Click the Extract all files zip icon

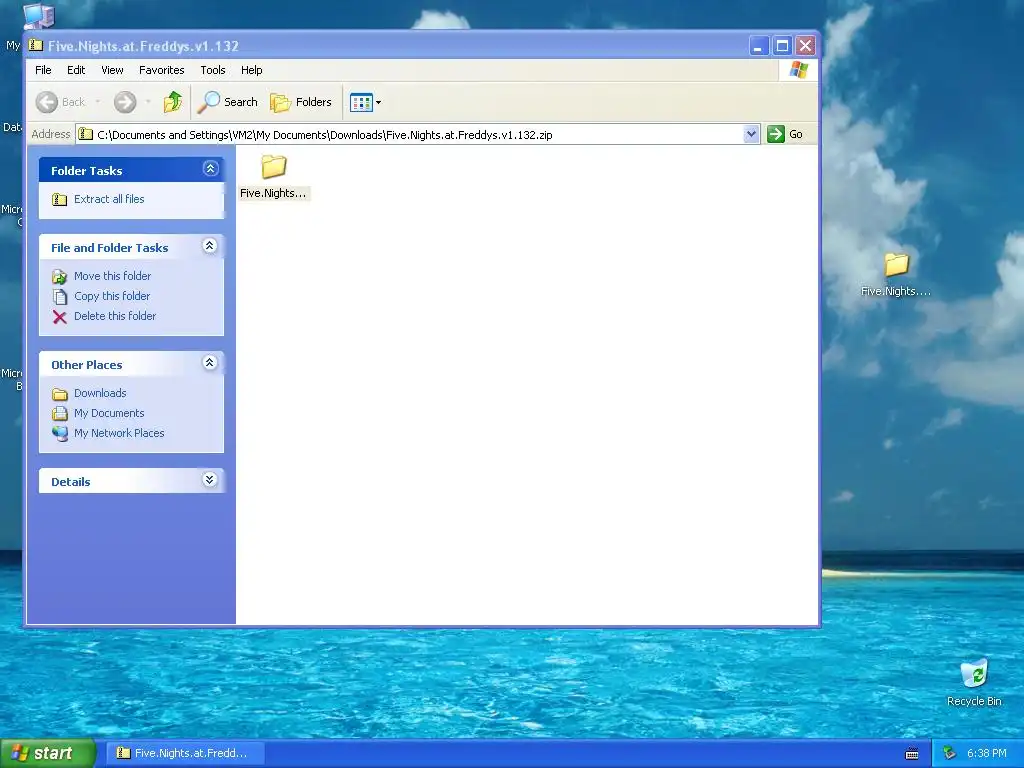pos(59,199)
